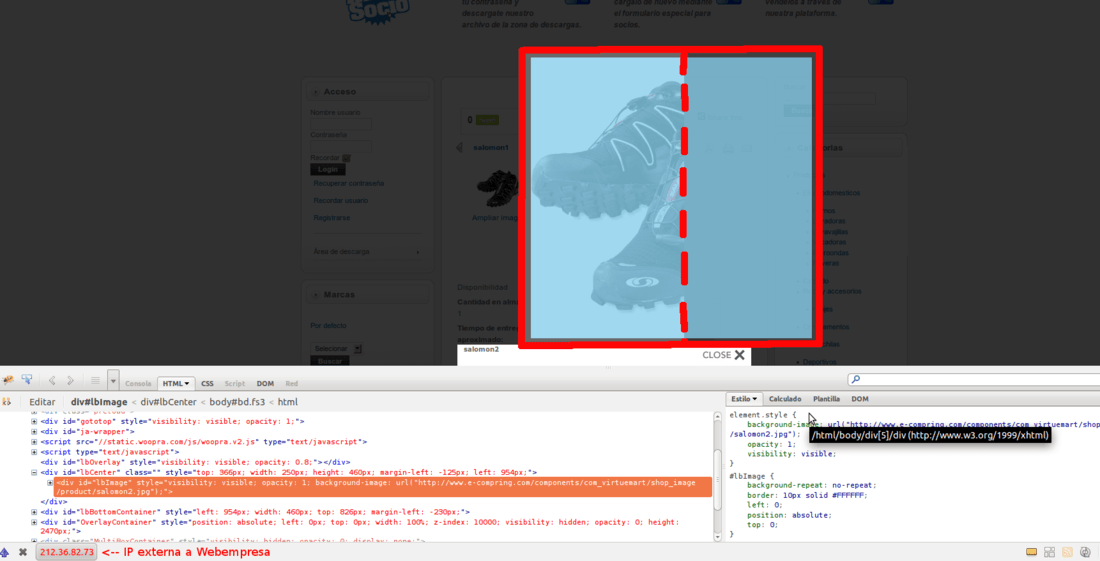Click the 212.36.82.73 IP status button

[x=66, y=553]
